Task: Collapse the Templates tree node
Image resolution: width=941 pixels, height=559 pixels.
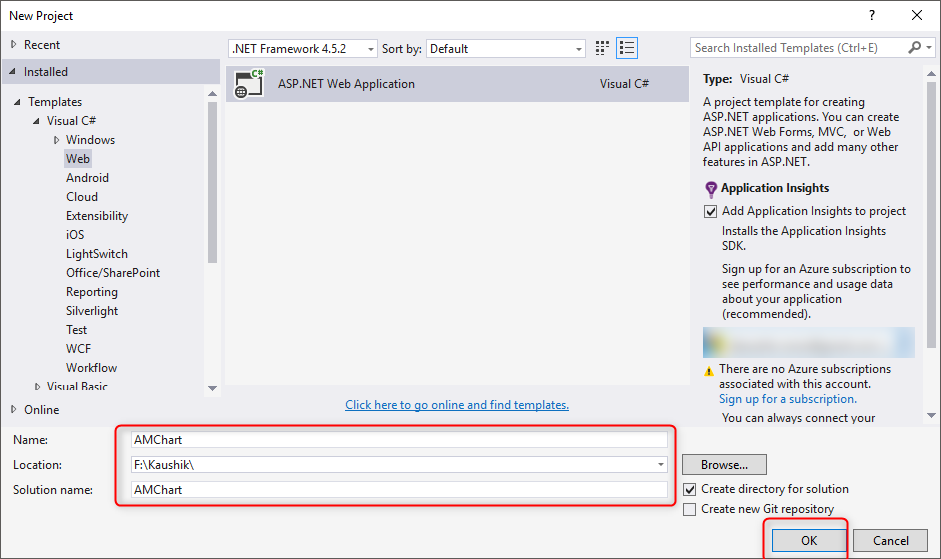Action: point(17,102)
